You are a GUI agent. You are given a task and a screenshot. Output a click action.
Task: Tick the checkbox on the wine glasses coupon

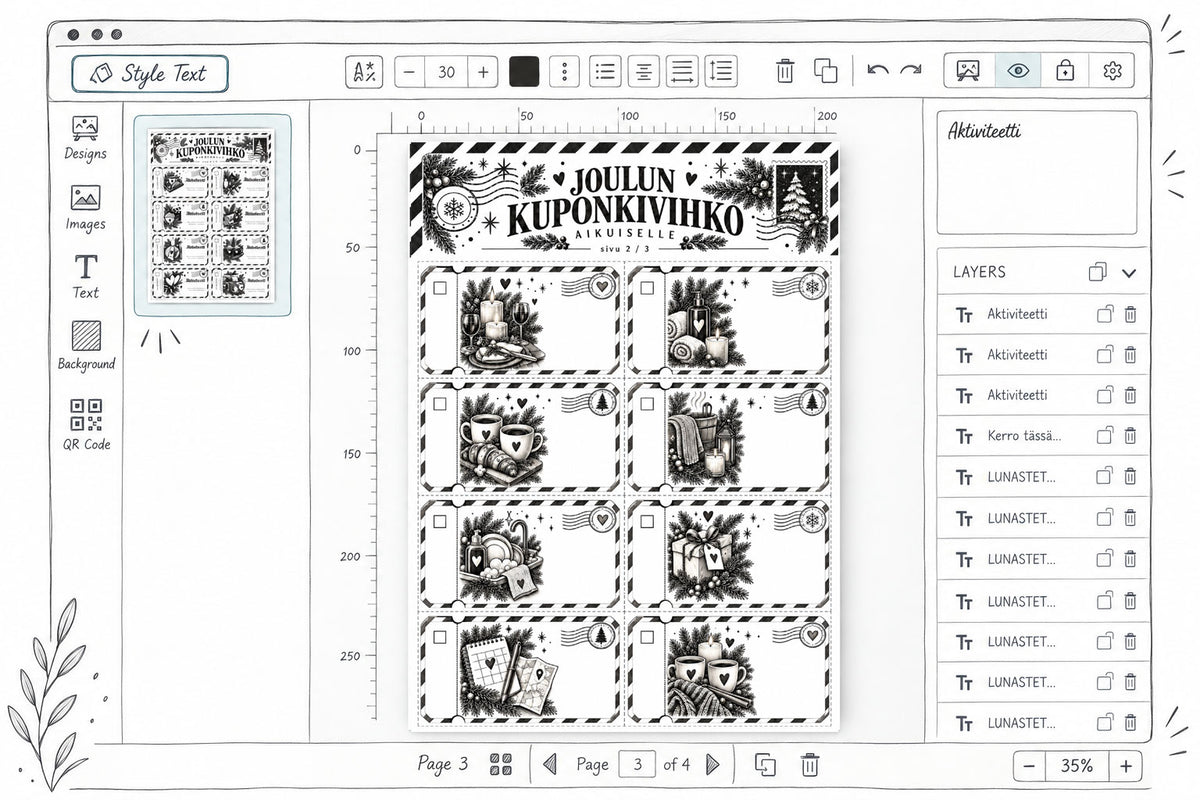[441, 288]
